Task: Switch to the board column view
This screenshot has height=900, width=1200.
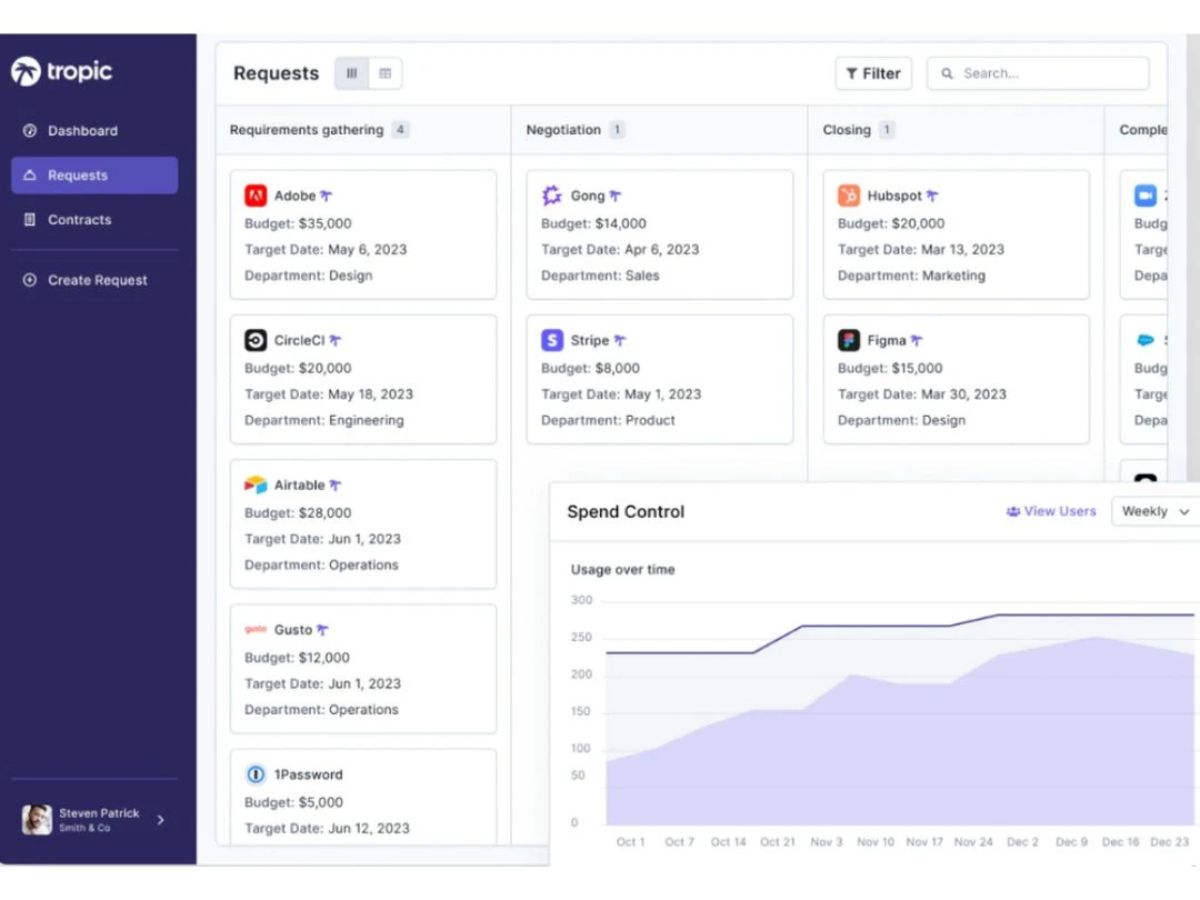Action: [x=352, y=73]
